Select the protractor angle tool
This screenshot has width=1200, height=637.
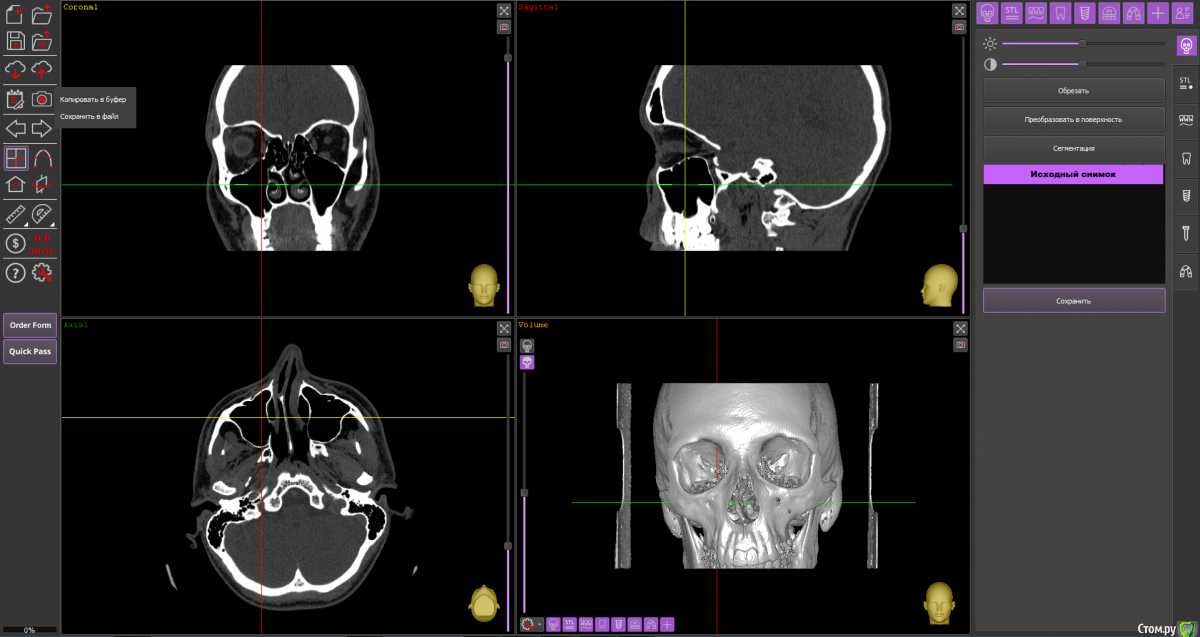point(42,213)
